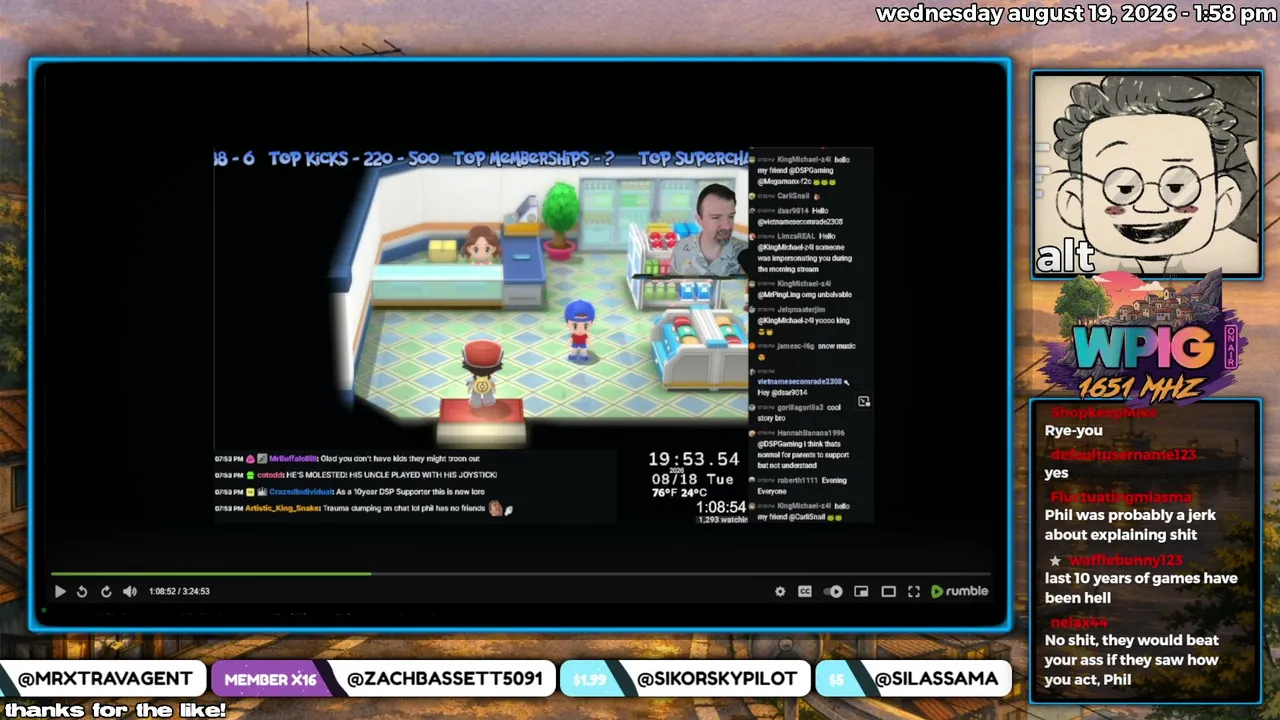This screenshot has height=720, width=1280.
Task: Click the Artistic_King_Snake chat name in the video
Action: click(283, 509)
